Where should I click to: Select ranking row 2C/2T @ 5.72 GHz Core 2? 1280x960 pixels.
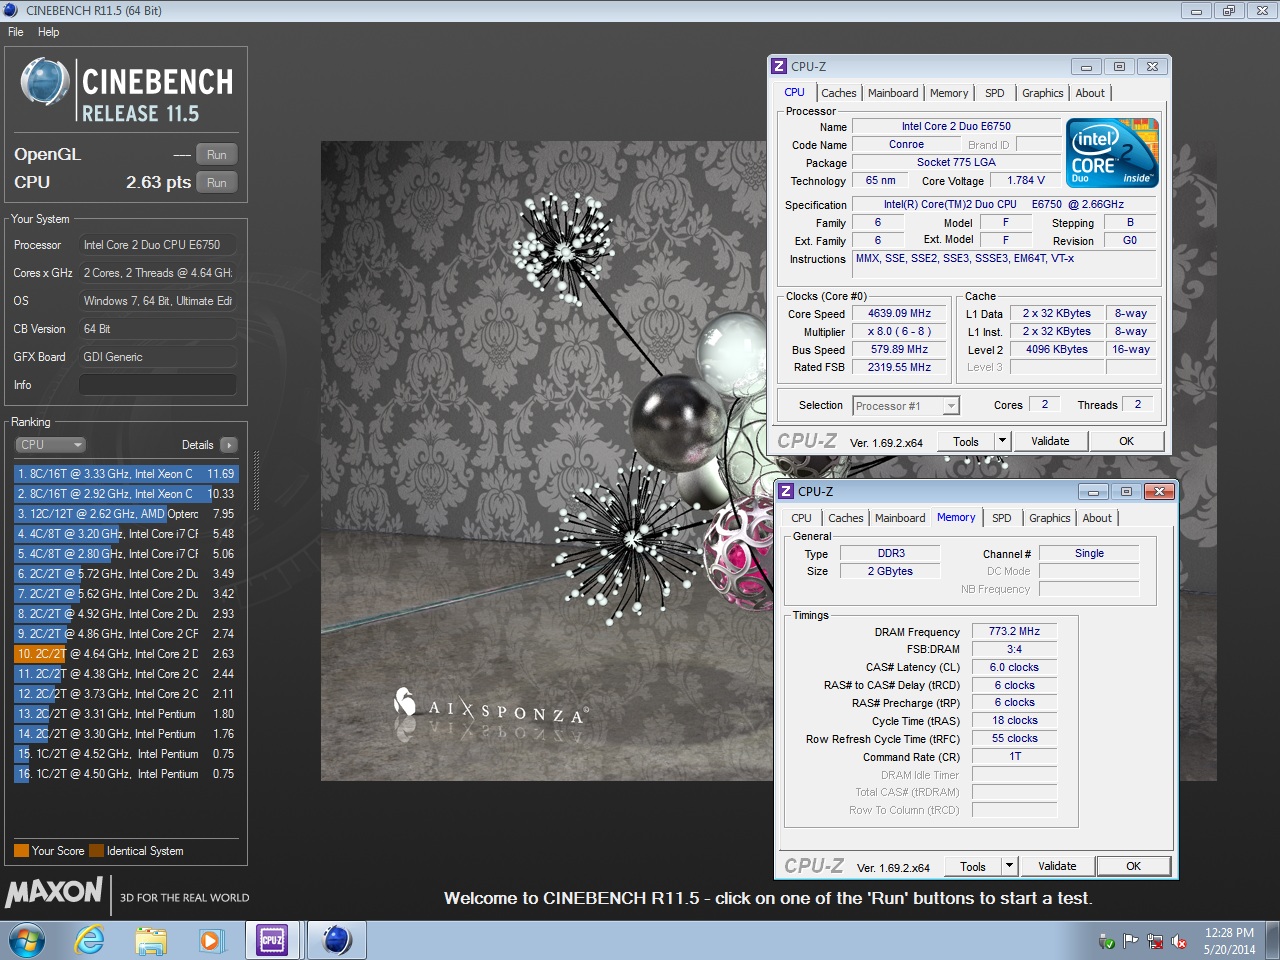click(126, 574)
